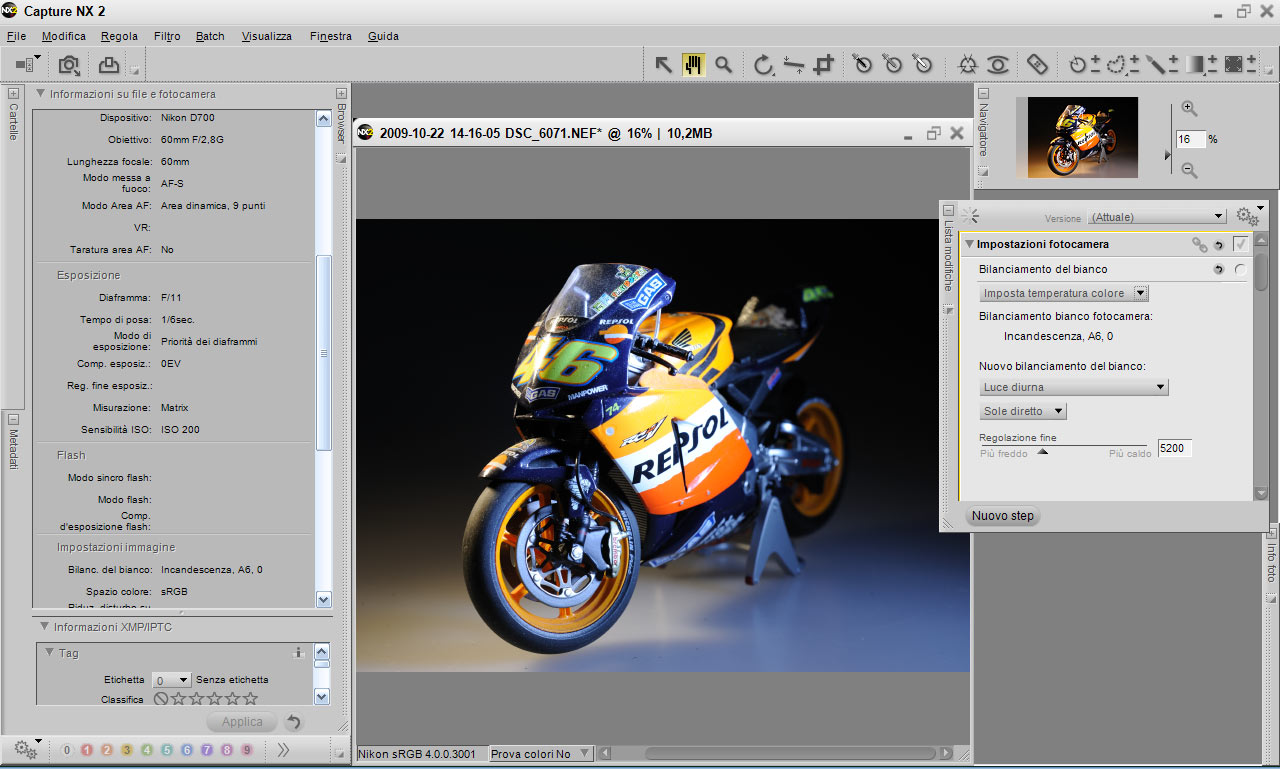This screenshot has height=769, width=1280.
Task: Select the direct selection arrow tool
Action: pyautogui.click(x=663, y=65)
